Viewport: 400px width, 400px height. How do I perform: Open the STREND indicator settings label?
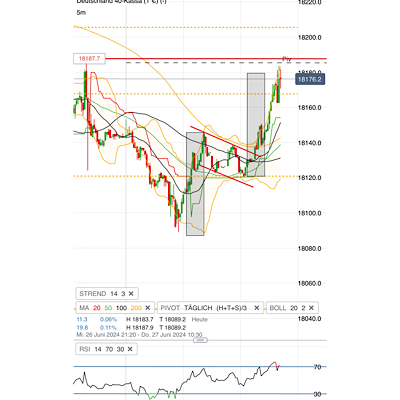click(x=93, y=294)
